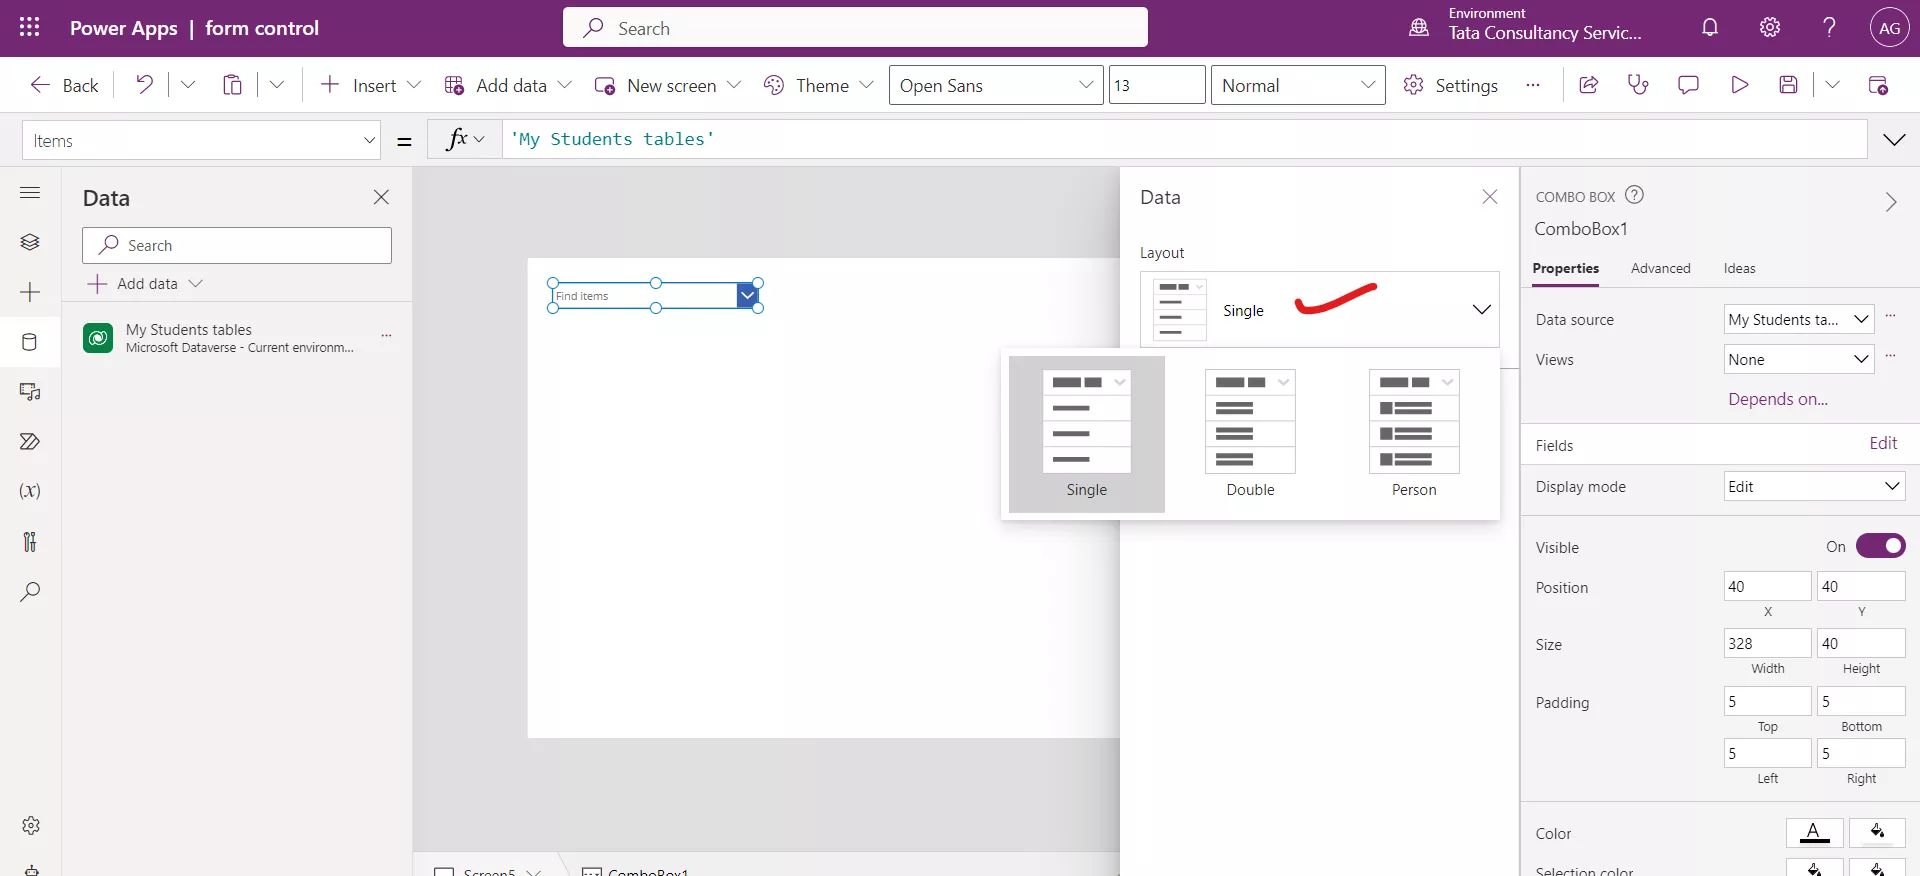The width and height of the screenshot is (1920, 876).
Task: Click the Depends on... link
Action: [x=1778, y=399]
